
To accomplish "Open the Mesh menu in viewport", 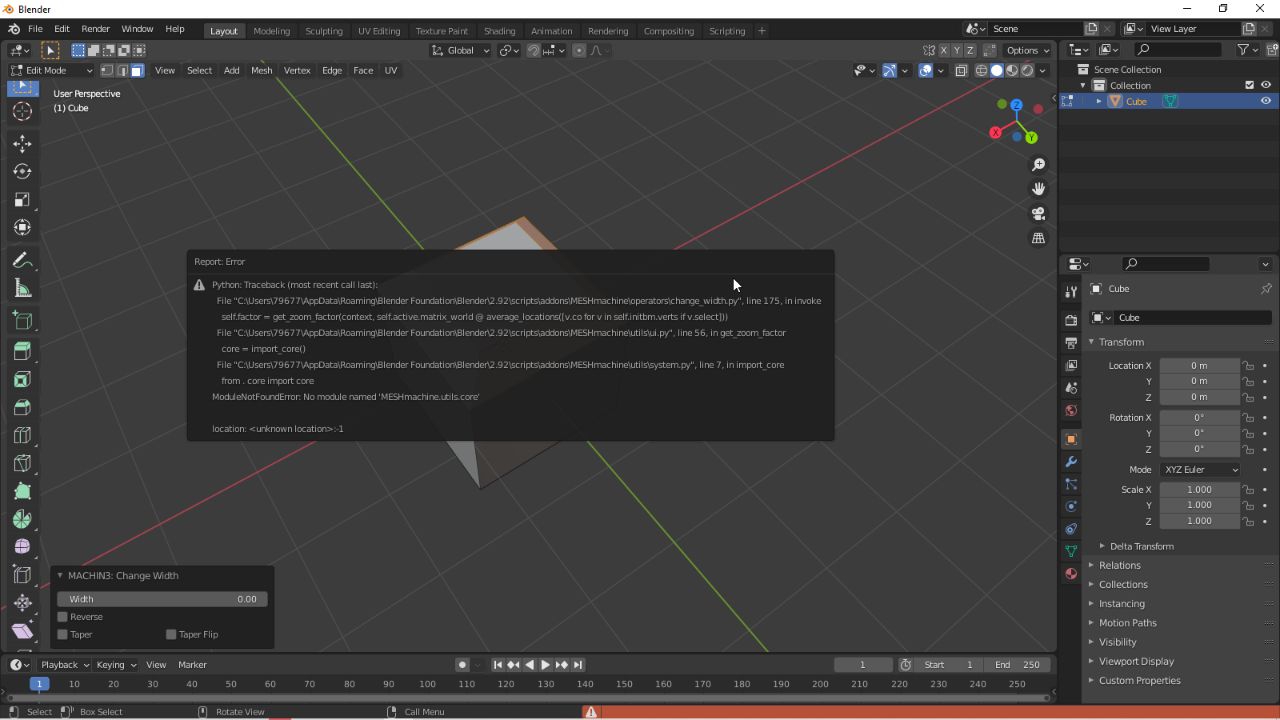I will click(x=261, y=70).
